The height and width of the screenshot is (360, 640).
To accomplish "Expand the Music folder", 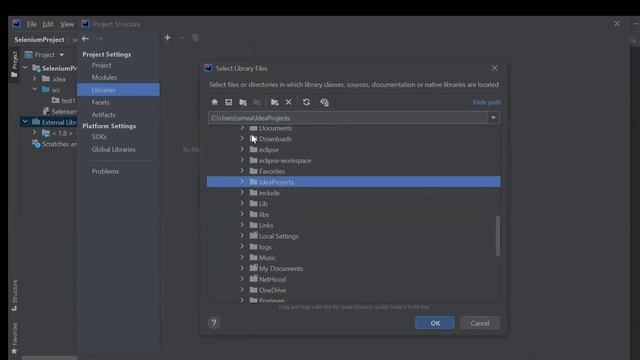I will point(242,258).
